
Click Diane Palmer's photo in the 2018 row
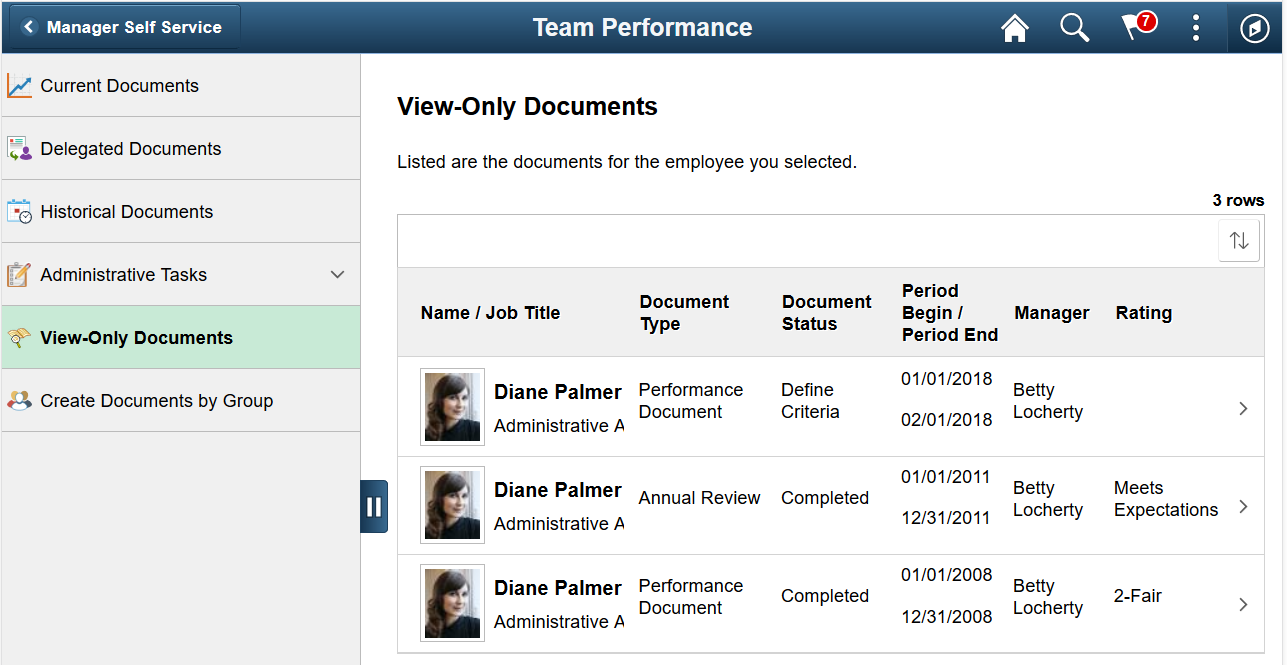click(452, 407)
